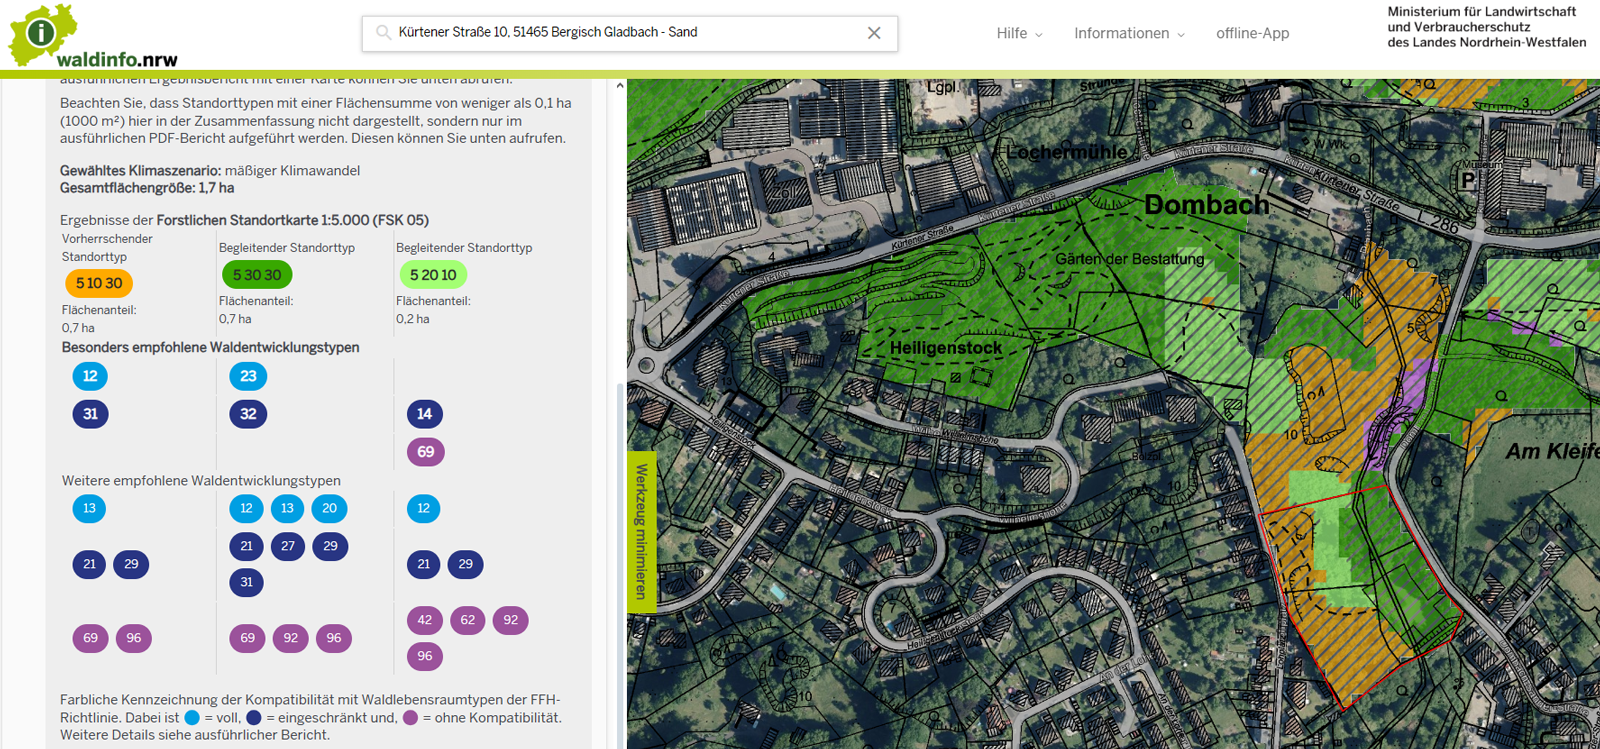Click the panel scrollbar up arrow

620,86
